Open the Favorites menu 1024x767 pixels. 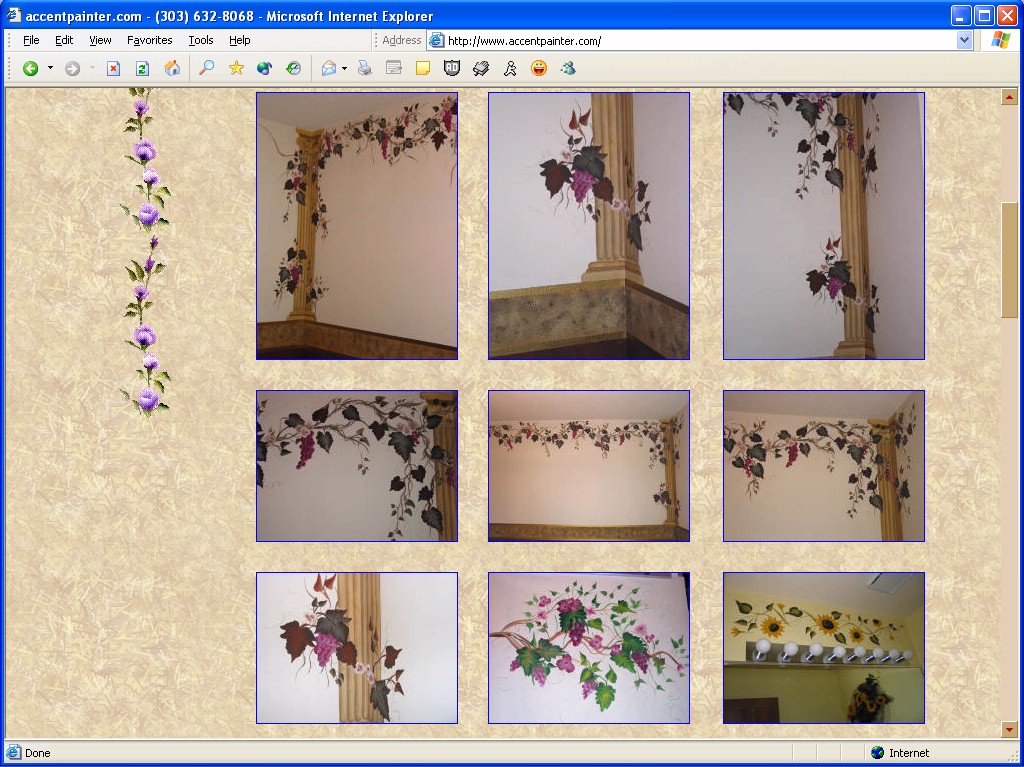149,40
